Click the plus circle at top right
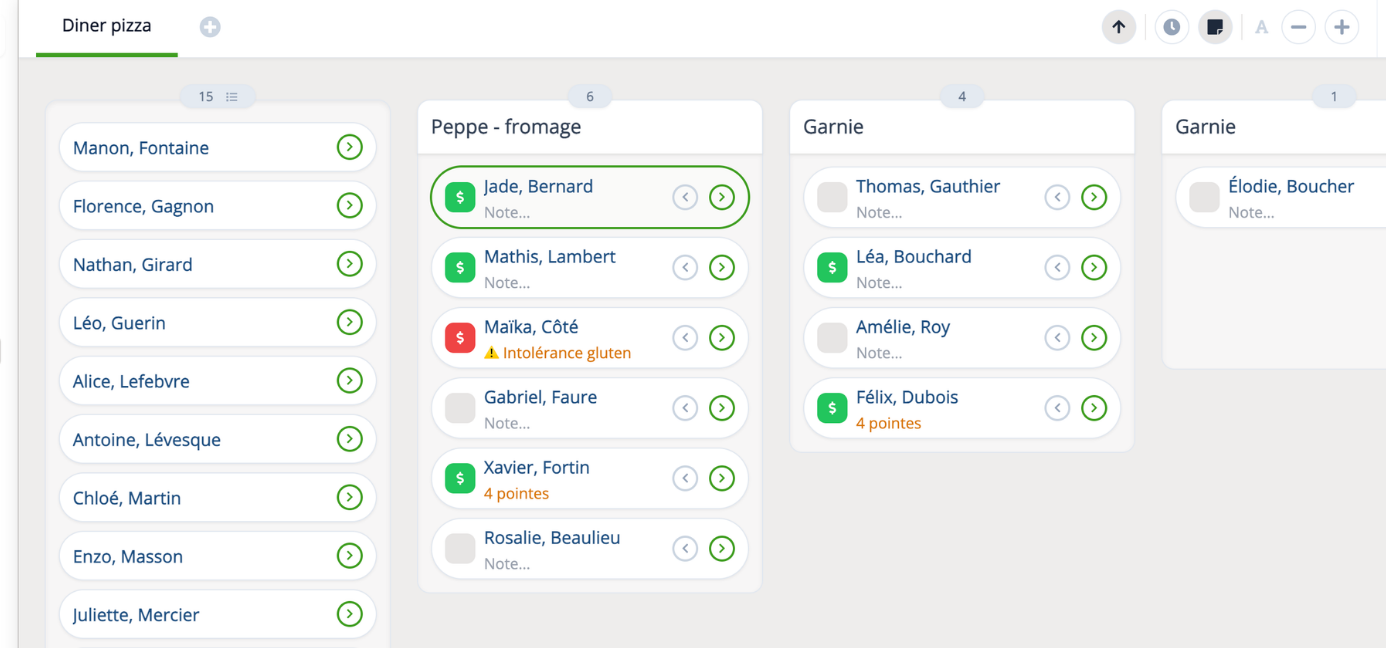 click(1342, 27)
